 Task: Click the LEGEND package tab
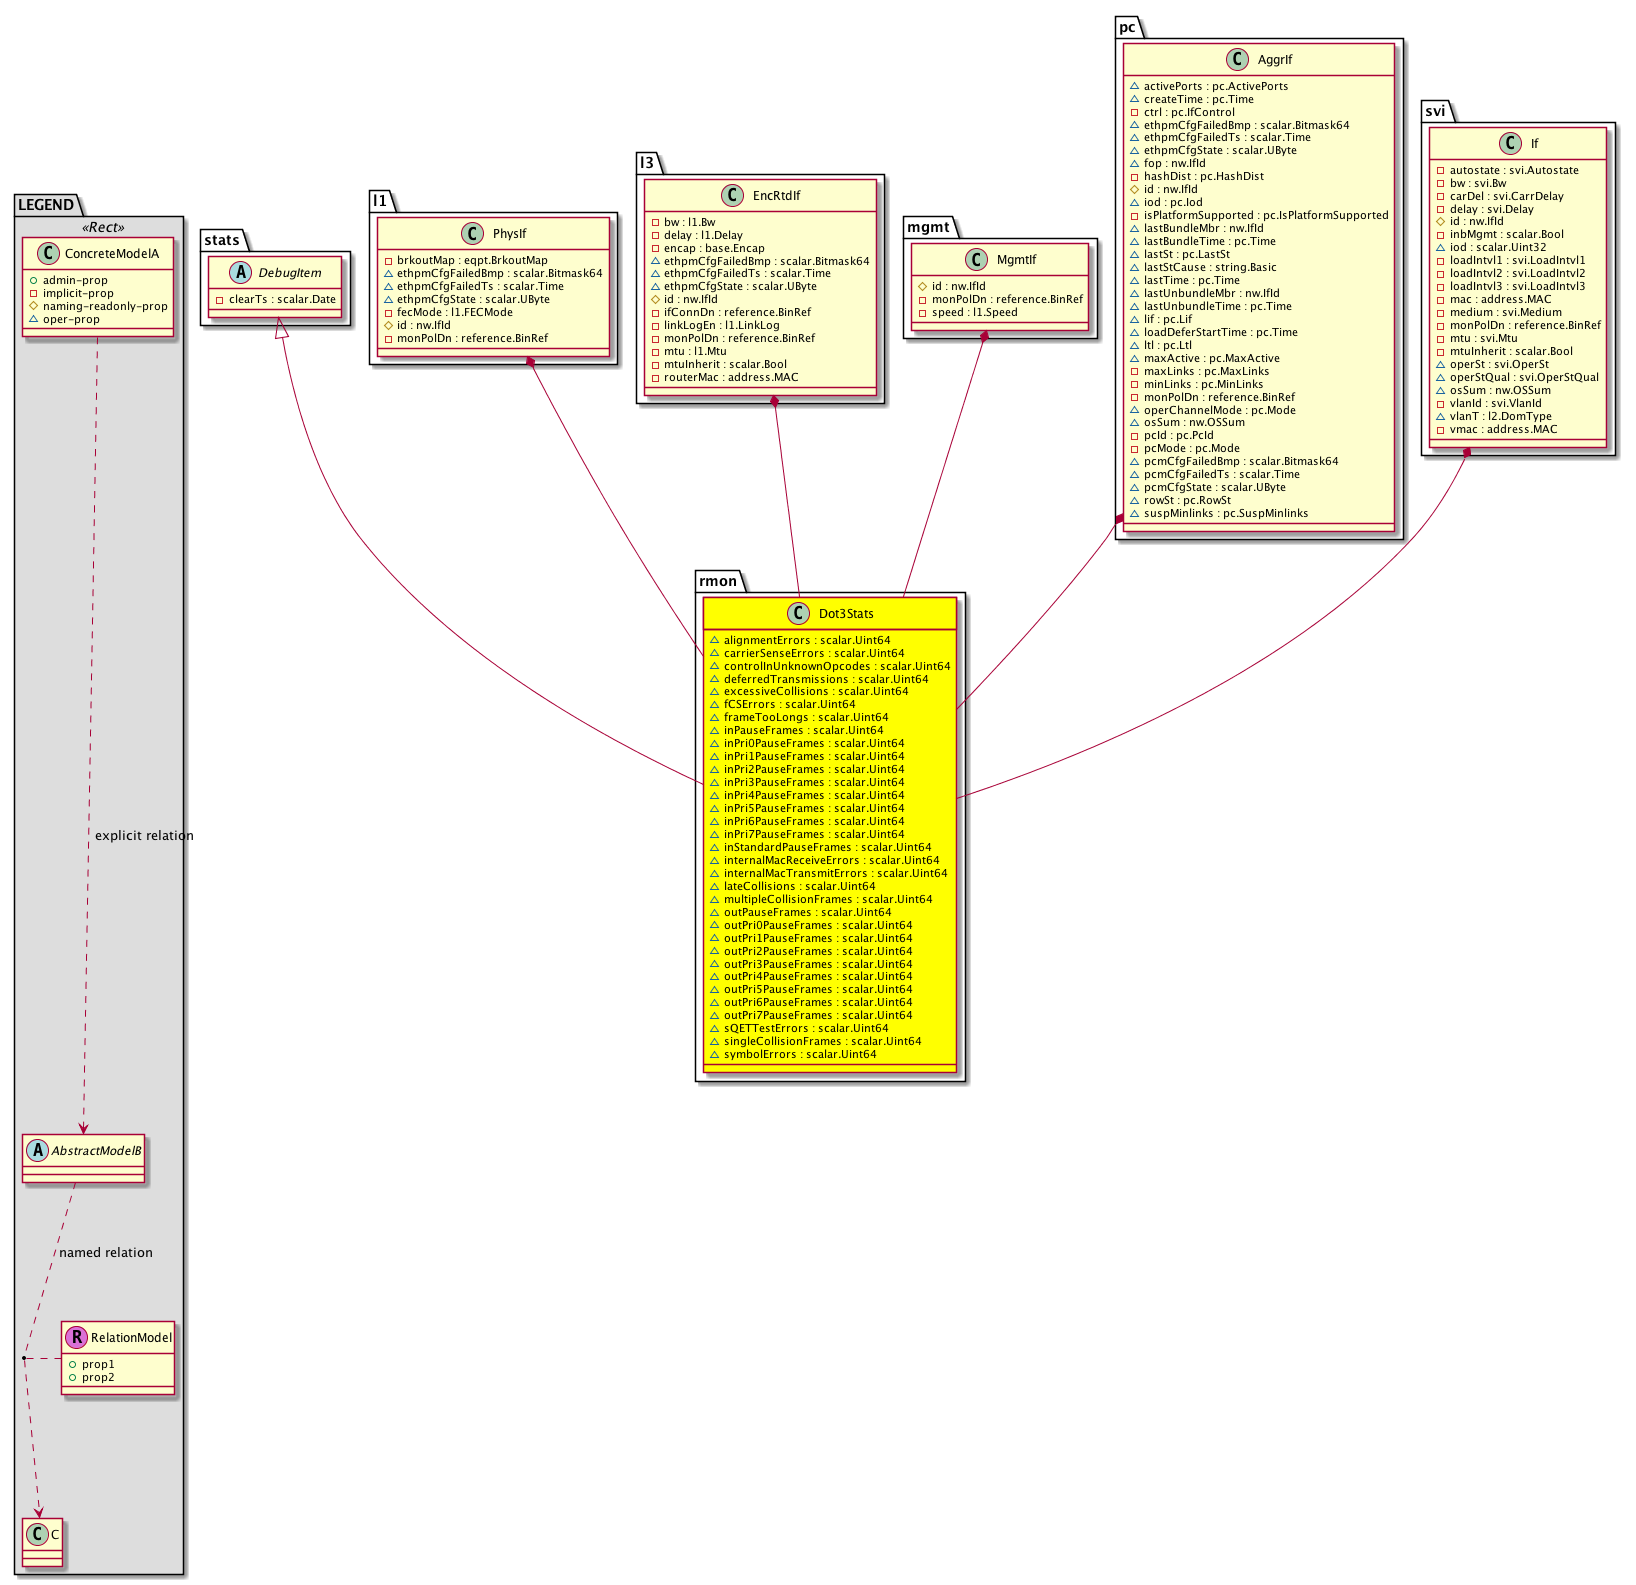[x=46, y=205]
